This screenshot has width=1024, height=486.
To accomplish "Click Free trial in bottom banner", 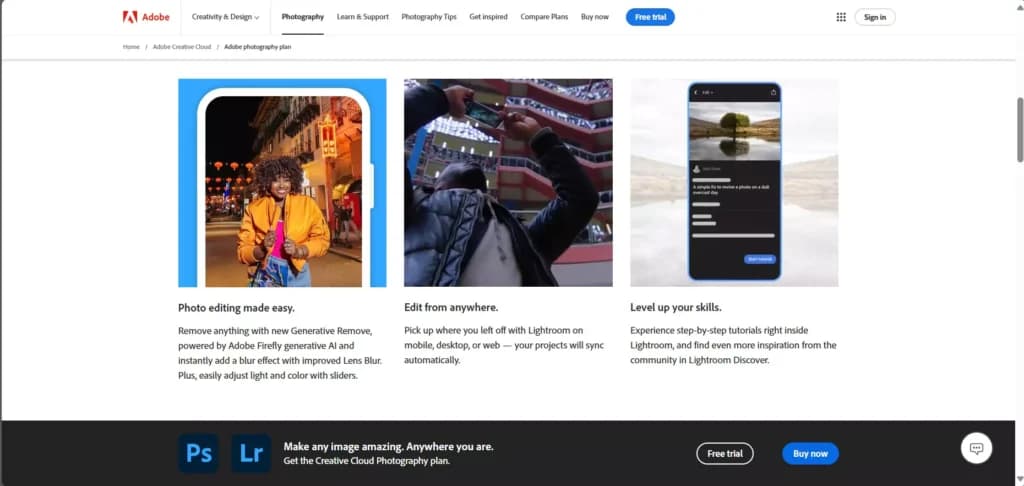I will 725,453.
